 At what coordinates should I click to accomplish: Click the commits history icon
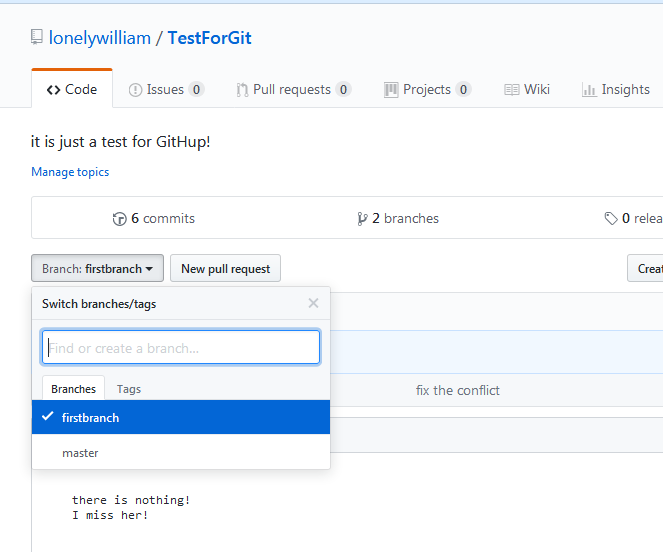[x=120, y=218]
